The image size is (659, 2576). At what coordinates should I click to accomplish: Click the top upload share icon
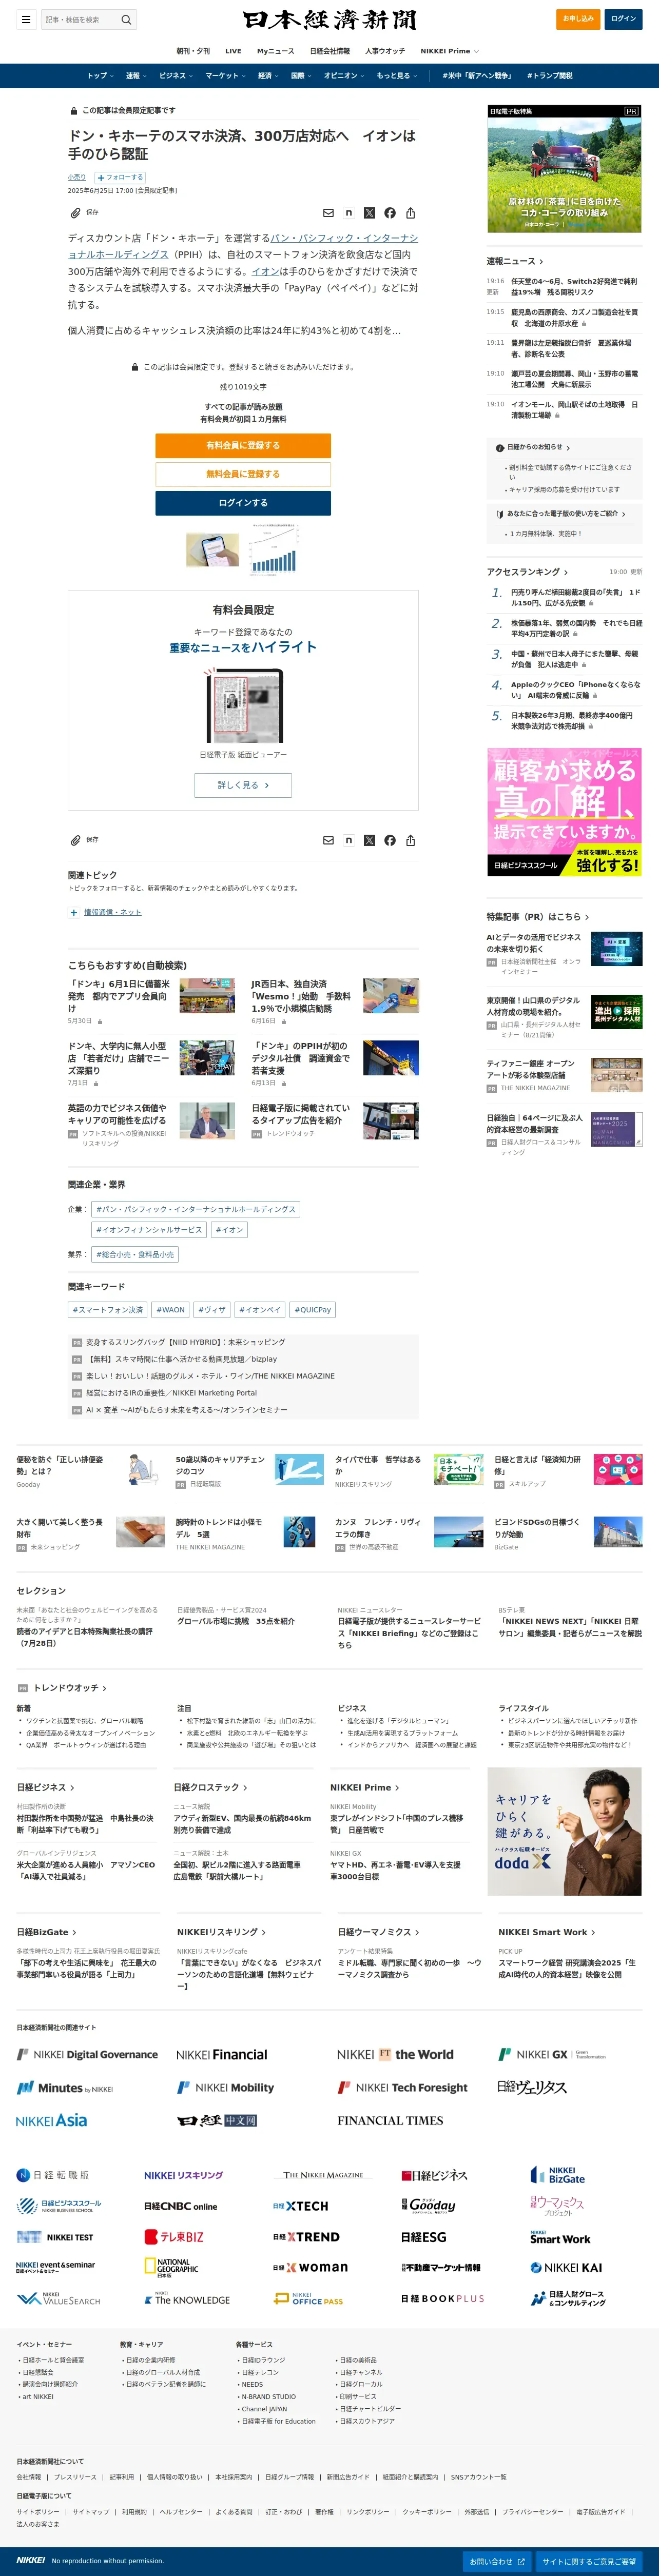coord(410,213)
